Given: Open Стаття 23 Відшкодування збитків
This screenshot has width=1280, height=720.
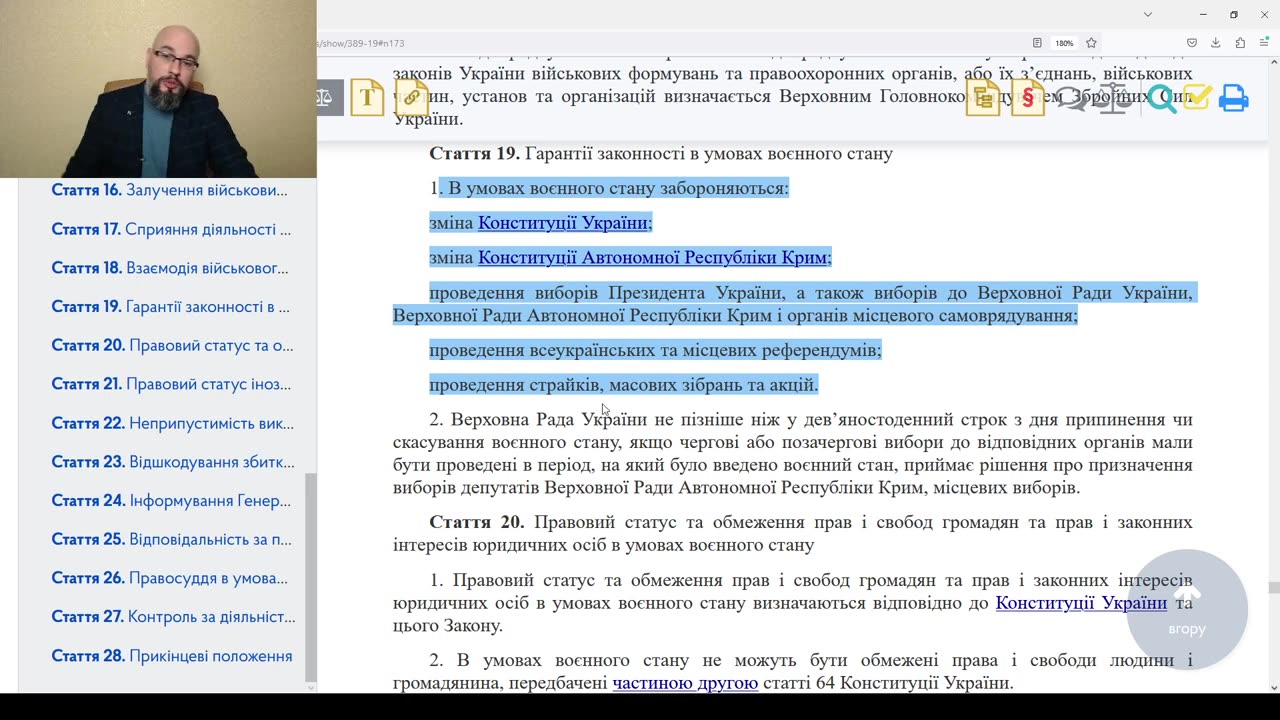Looking at the screenshot, I should tap(173, 462).
